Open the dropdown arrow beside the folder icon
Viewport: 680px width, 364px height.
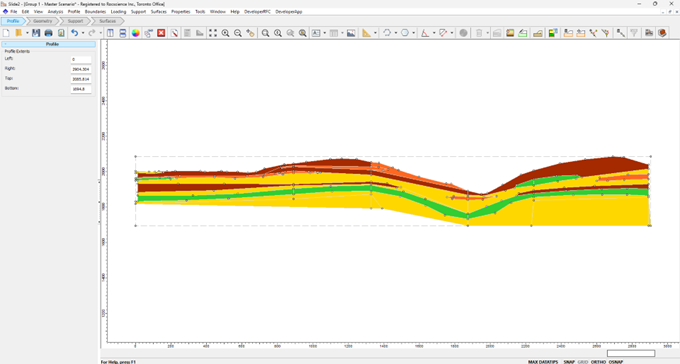(27, 33)
